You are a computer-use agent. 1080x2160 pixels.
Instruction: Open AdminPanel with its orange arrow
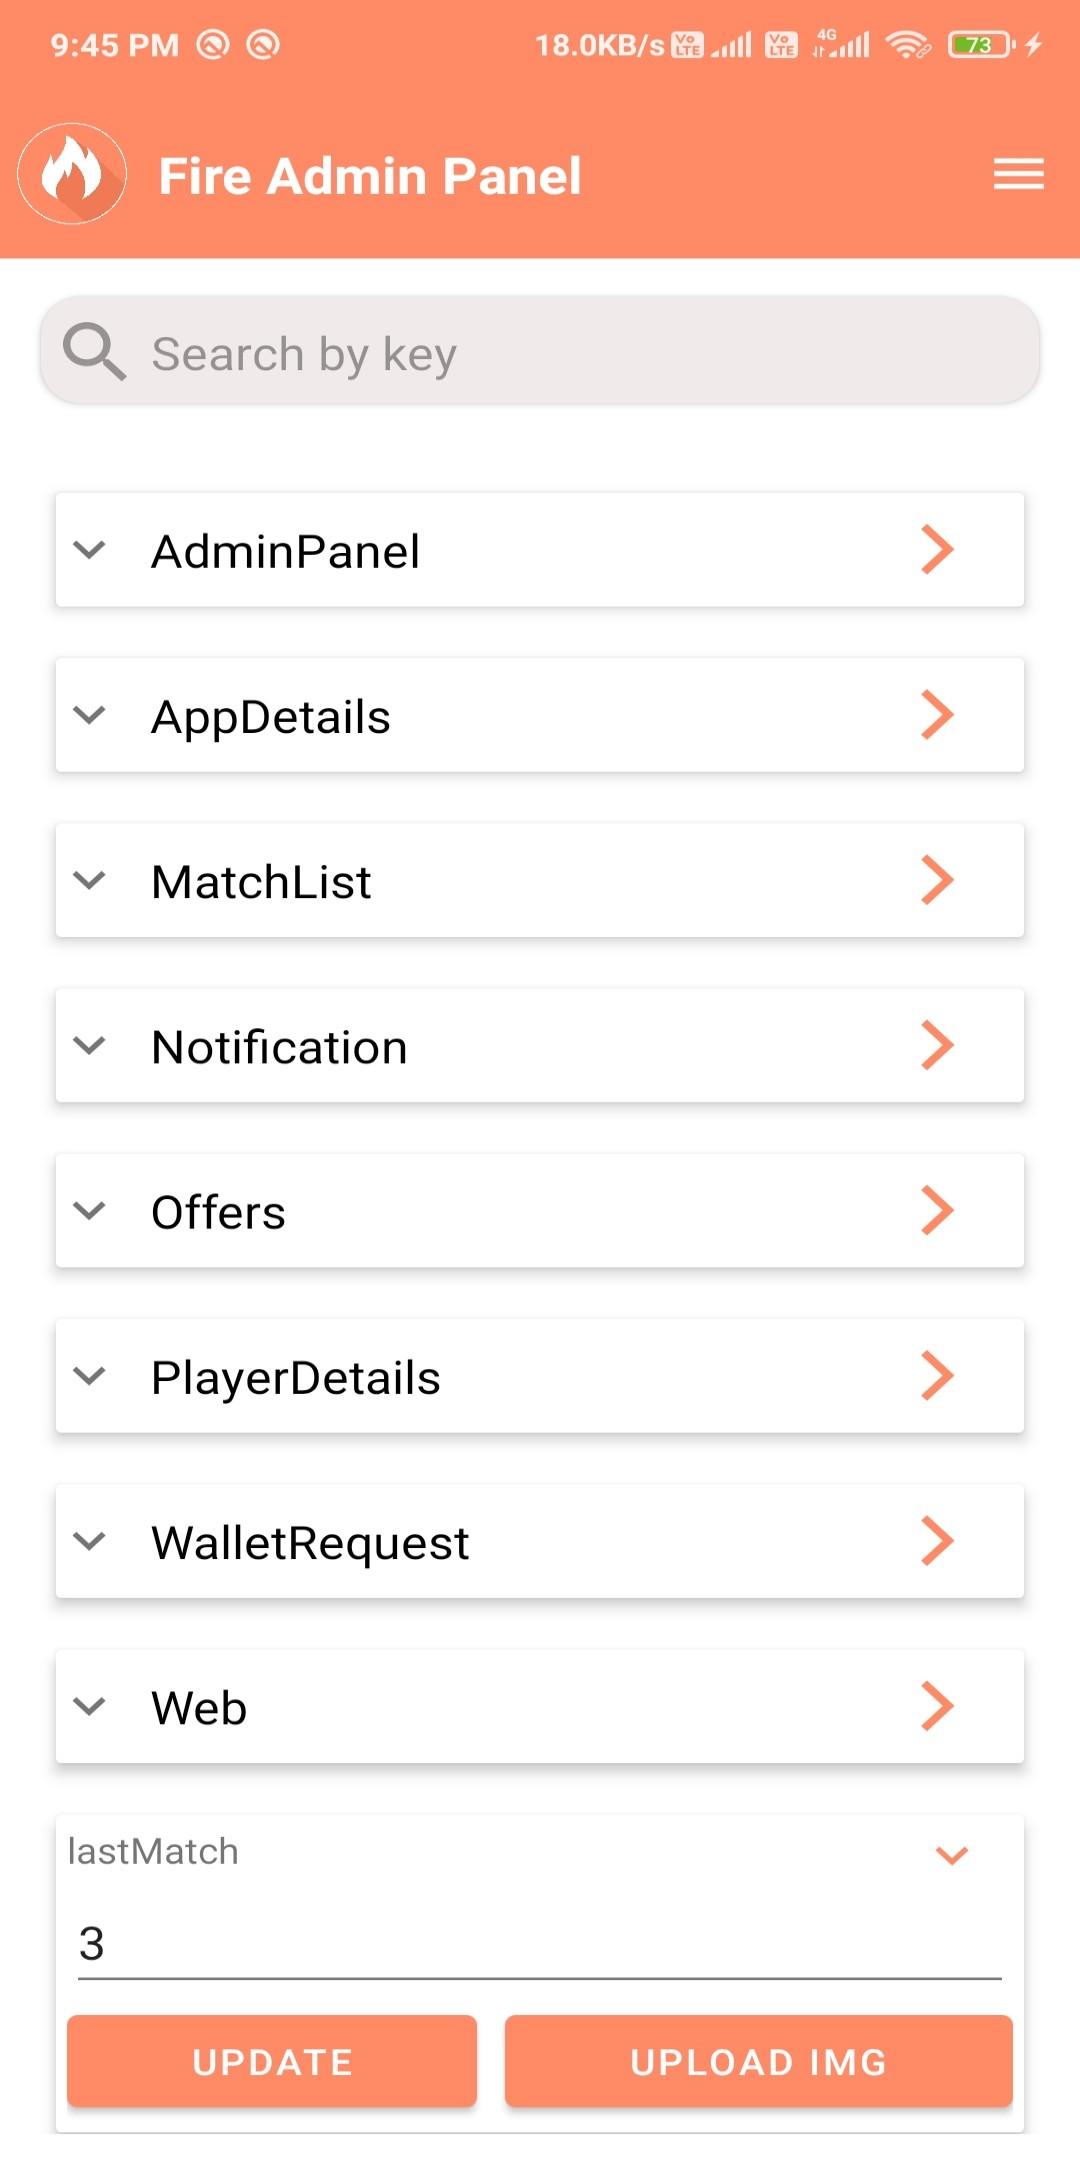tap(937, 550)
